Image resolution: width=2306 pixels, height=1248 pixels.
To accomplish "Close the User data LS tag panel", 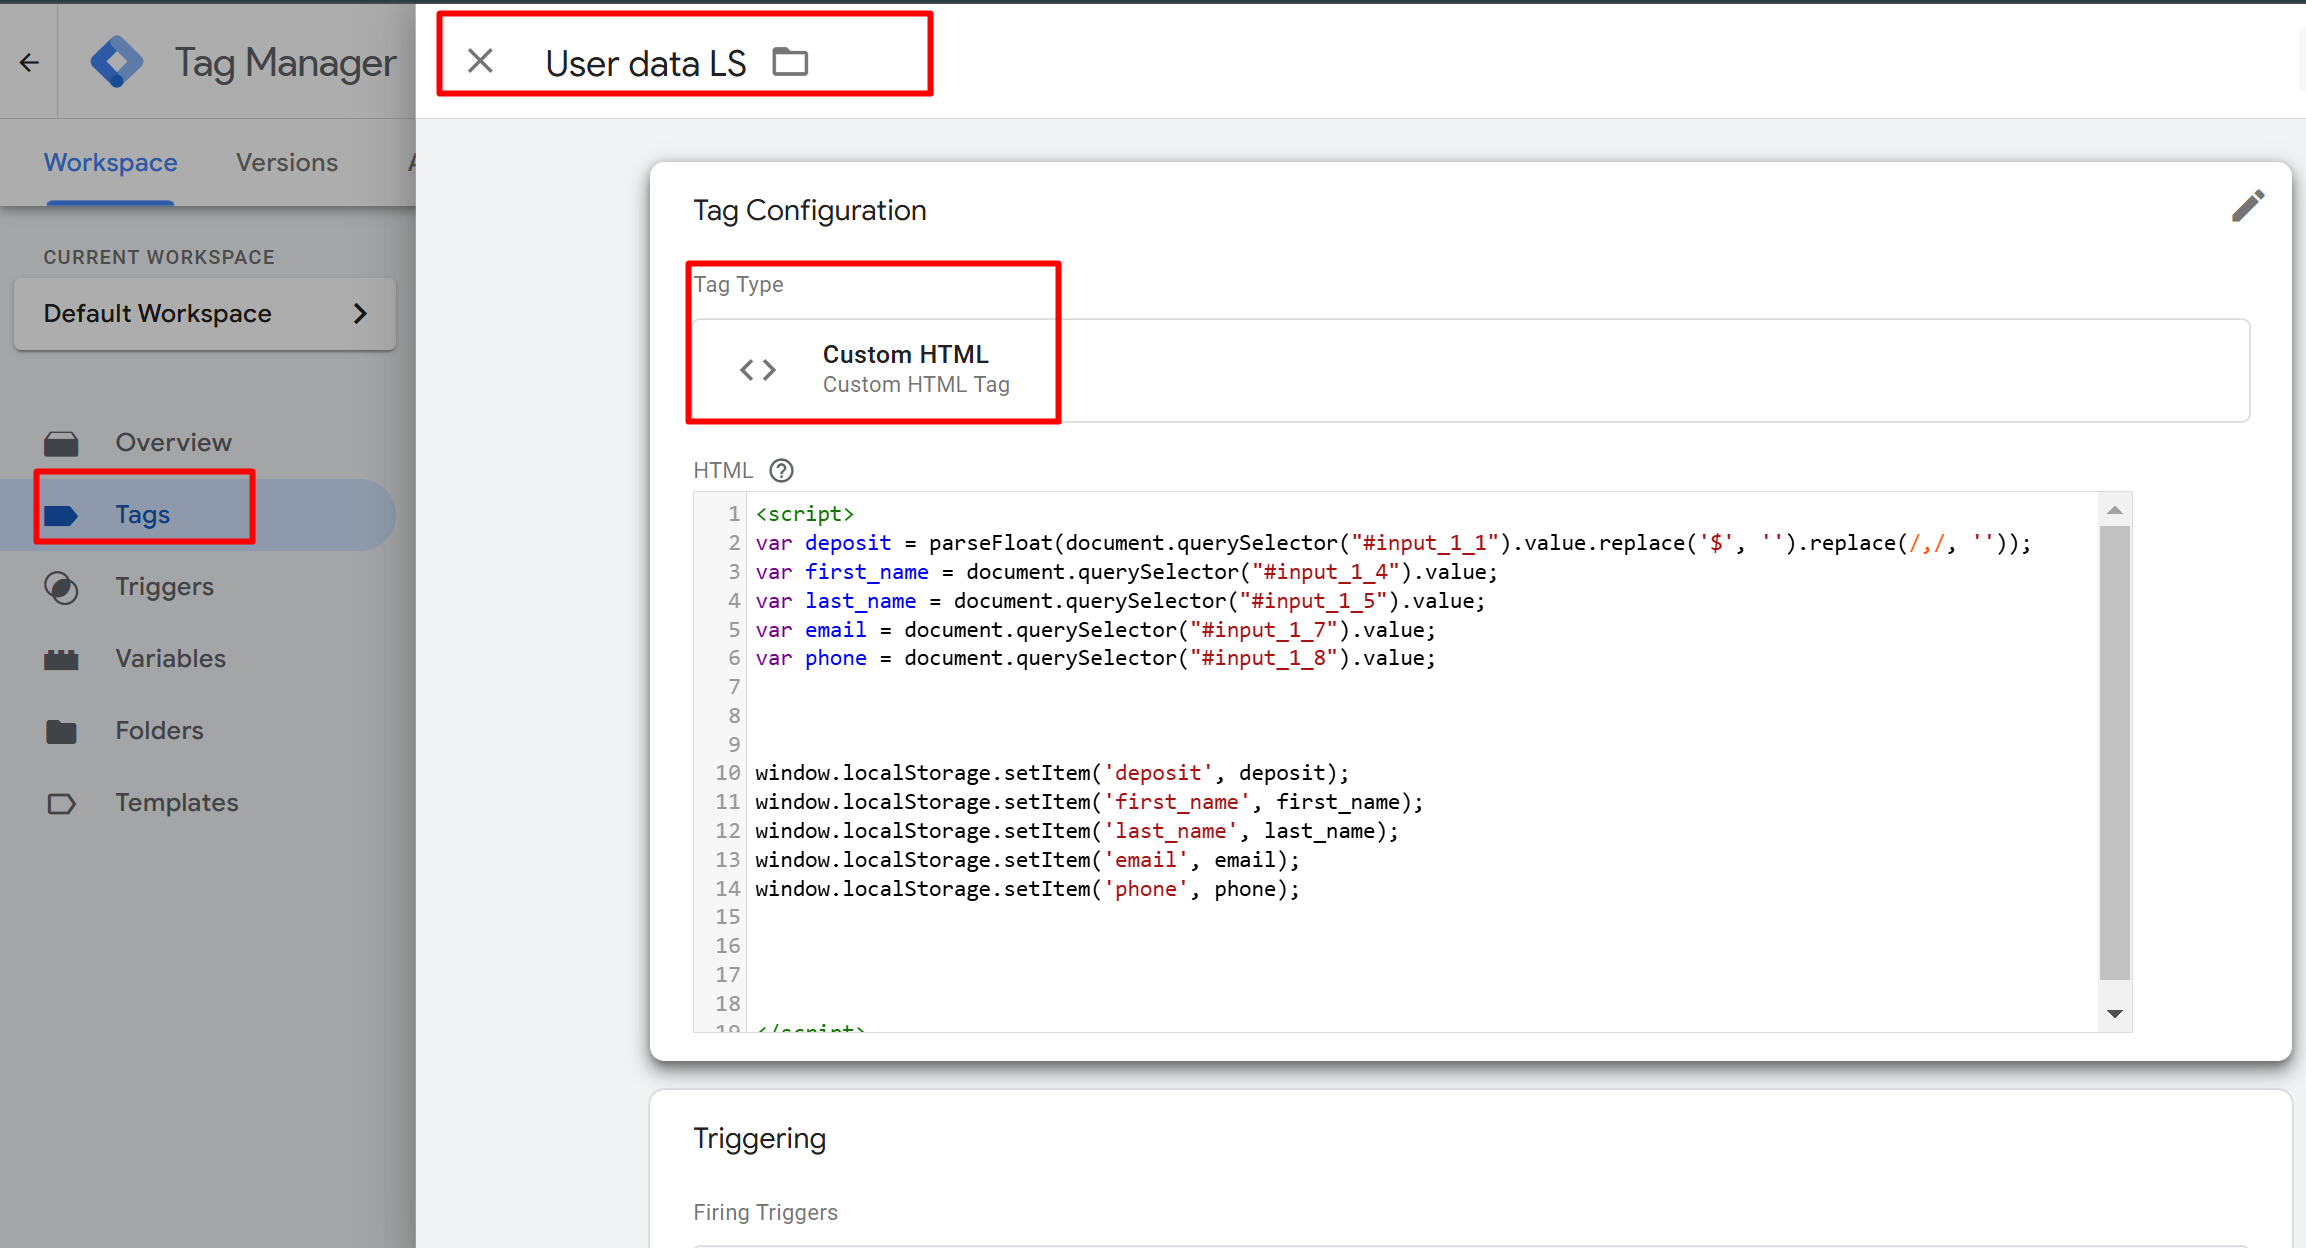I will [480, 62].
